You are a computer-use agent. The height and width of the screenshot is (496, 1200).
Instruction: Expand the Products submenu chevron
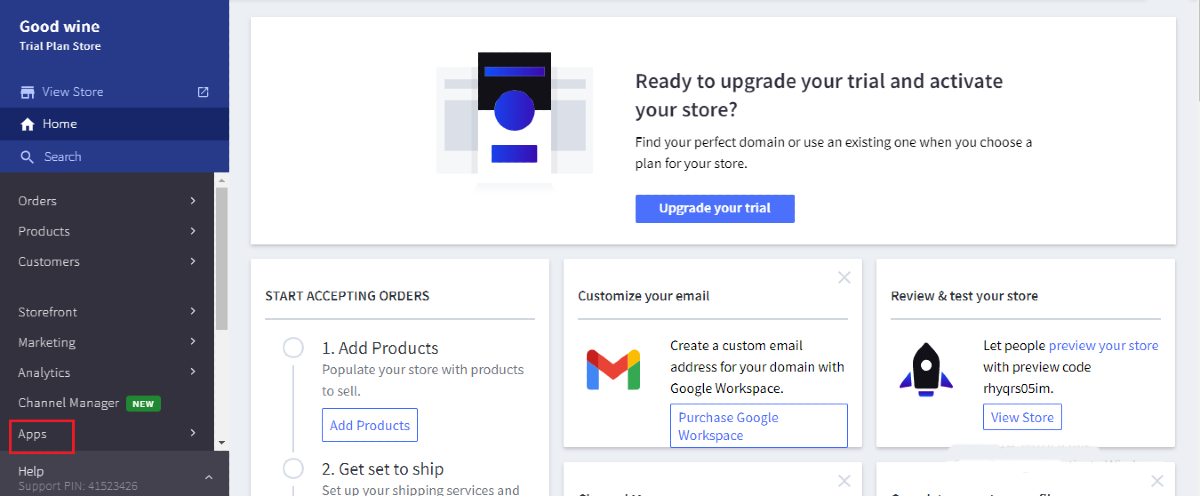click(x=193, y=231)
